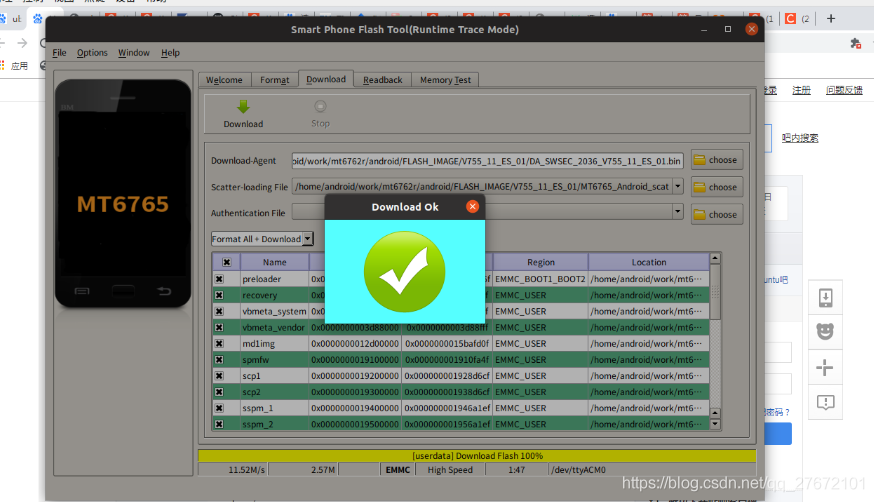Uncheck the md1img partition checkbox

coord(219,343)
